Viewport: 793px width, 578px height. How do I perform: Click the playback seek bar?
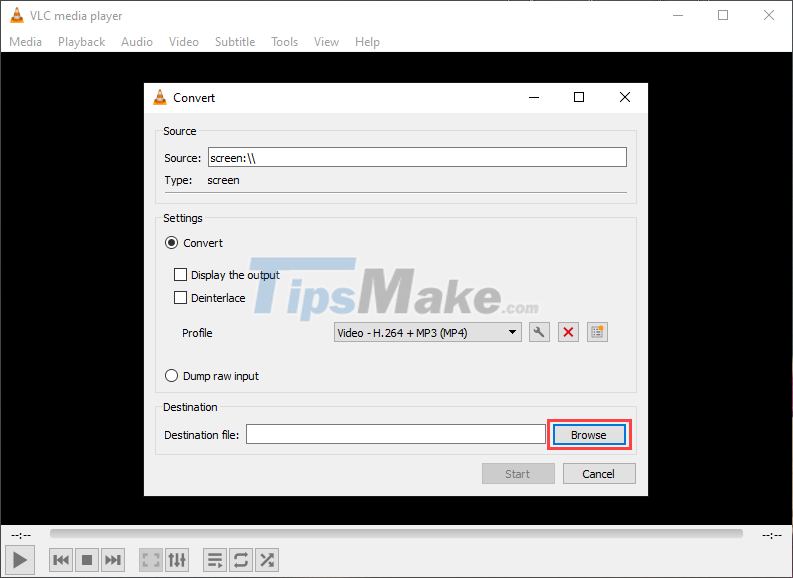(396, 534)
